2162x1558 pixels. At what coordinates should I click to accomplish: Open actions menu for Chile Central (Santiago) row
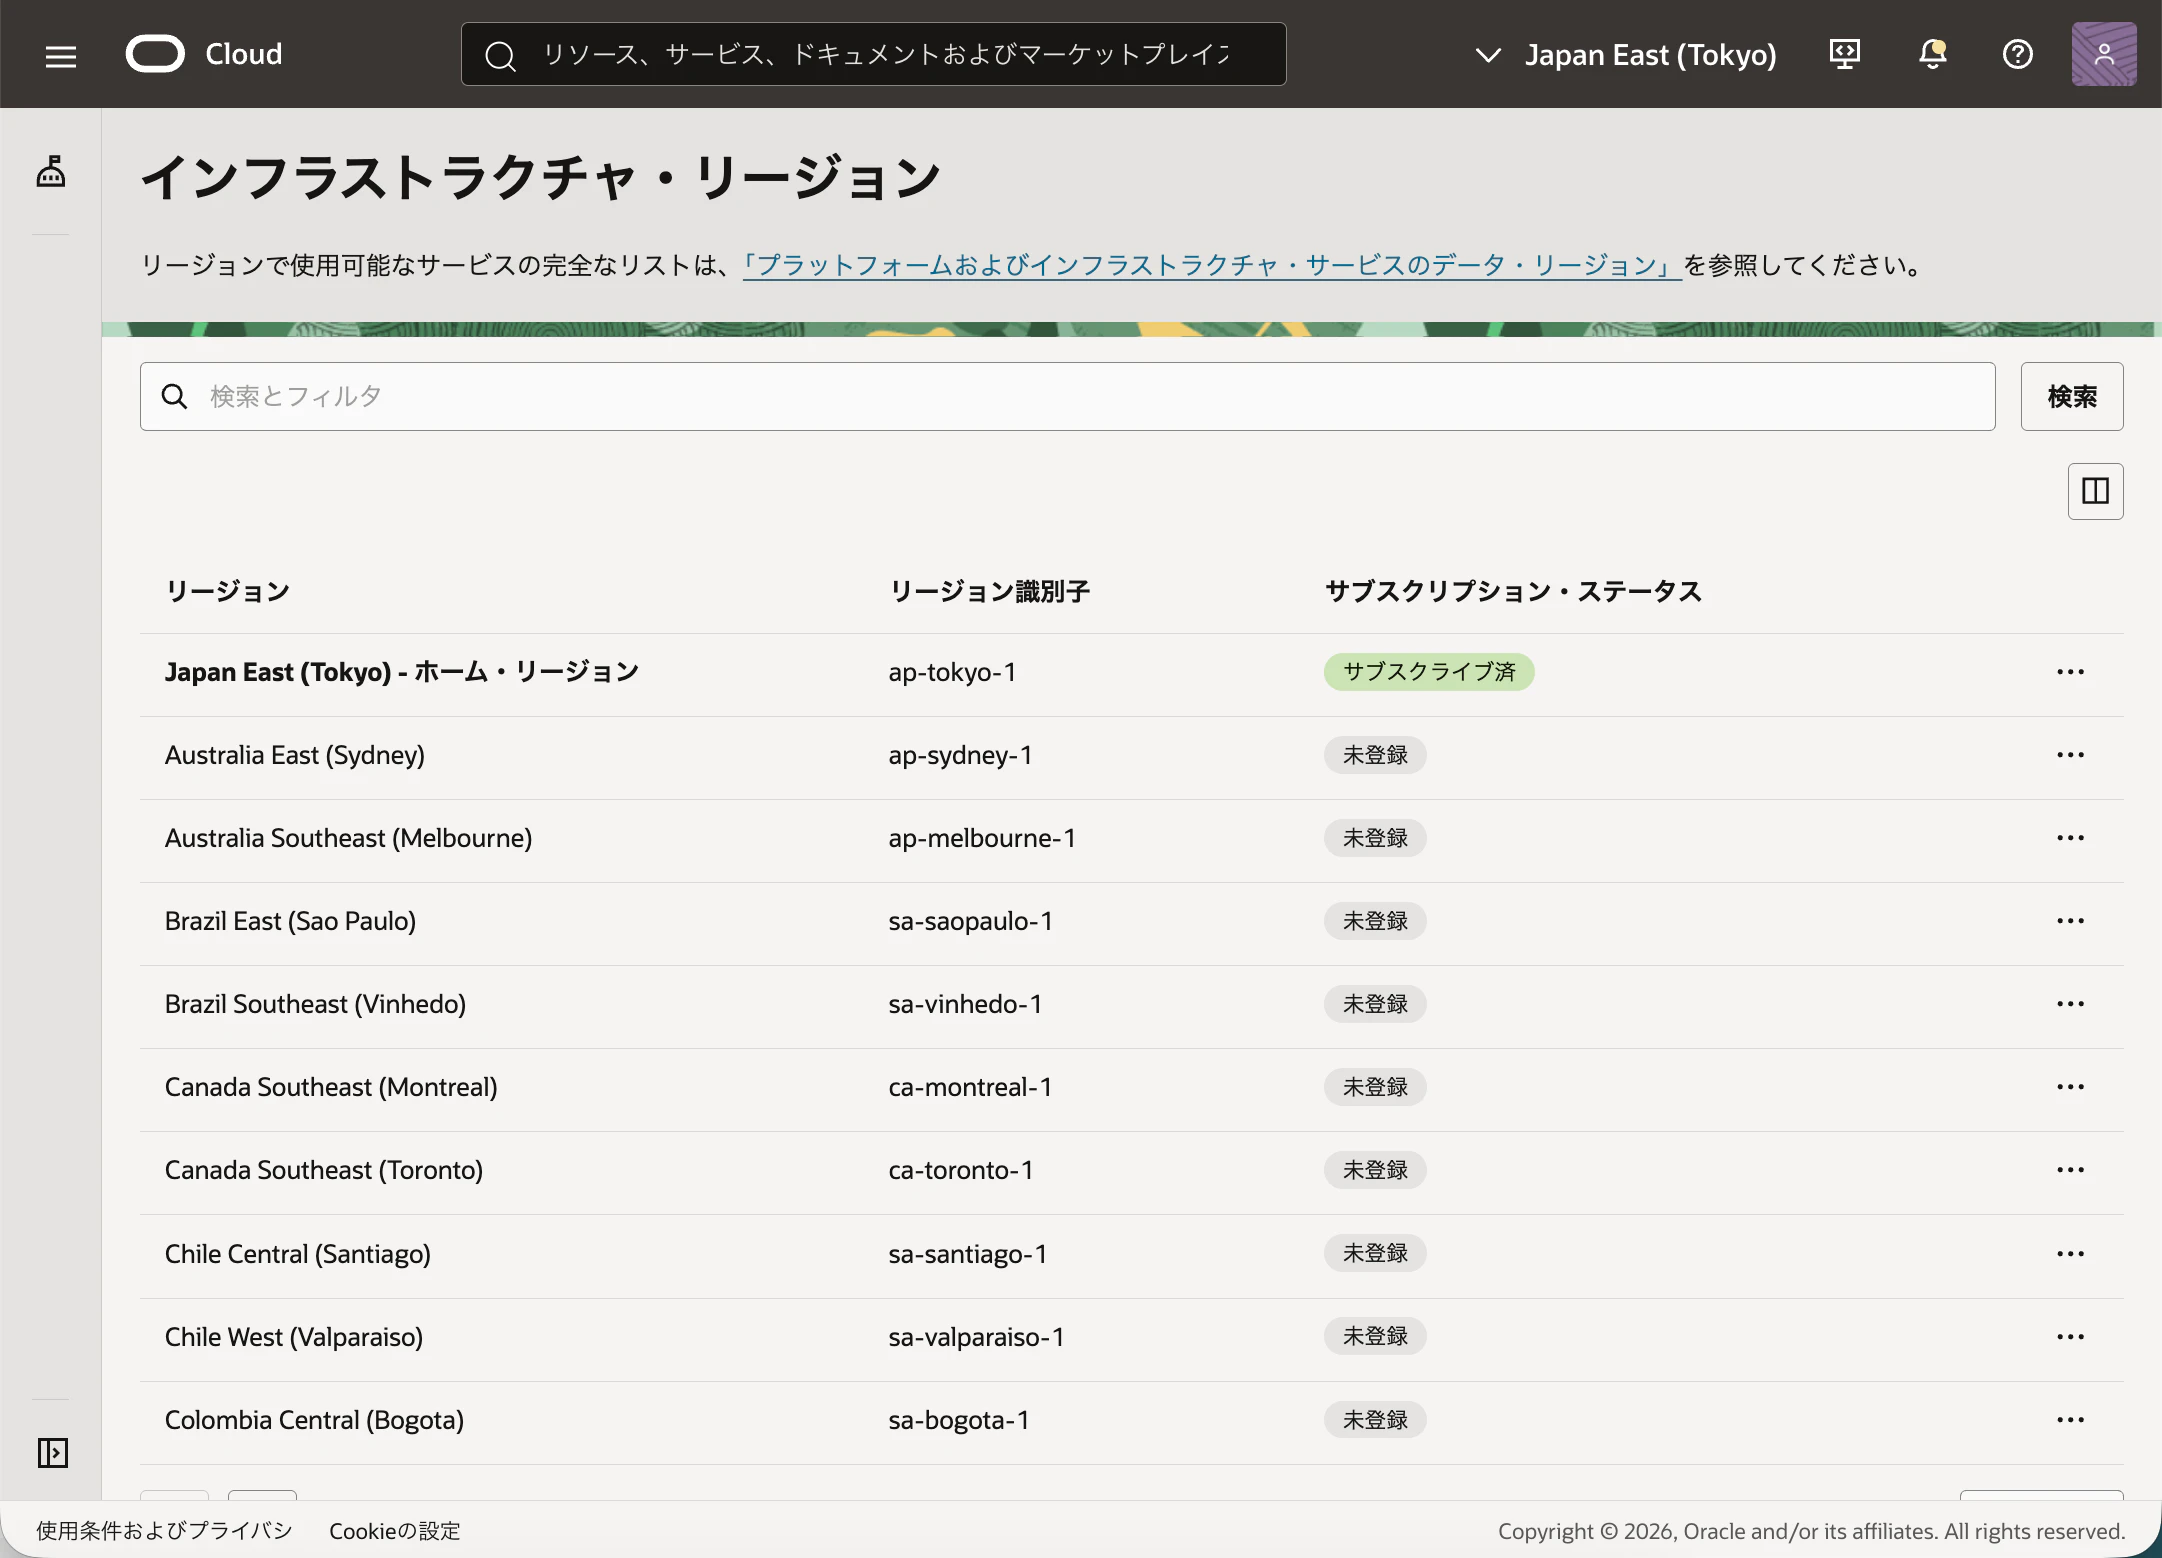2071,1254
